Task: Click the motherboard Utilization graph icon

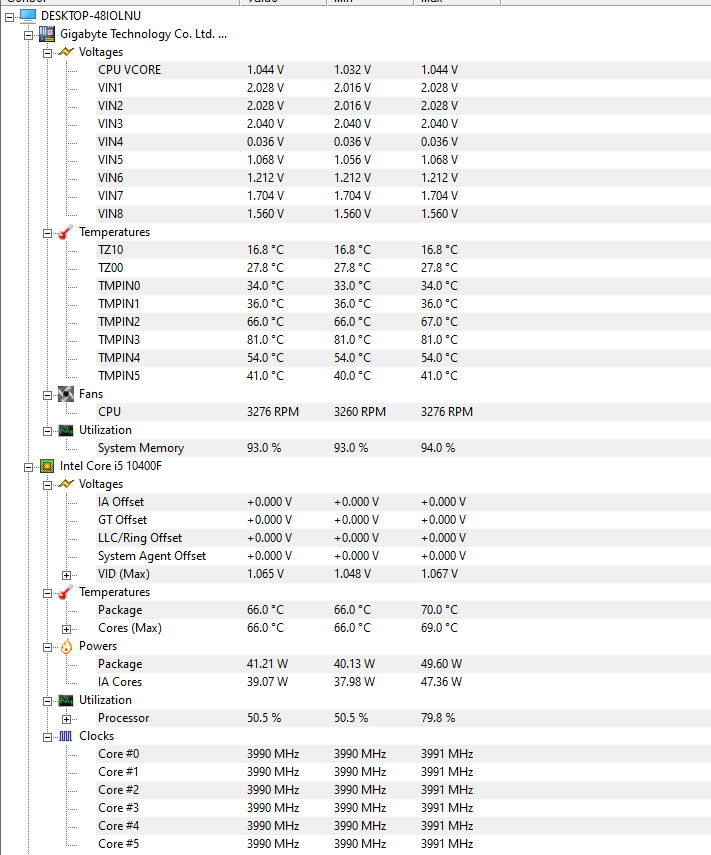Action: (x=65, y=431)
